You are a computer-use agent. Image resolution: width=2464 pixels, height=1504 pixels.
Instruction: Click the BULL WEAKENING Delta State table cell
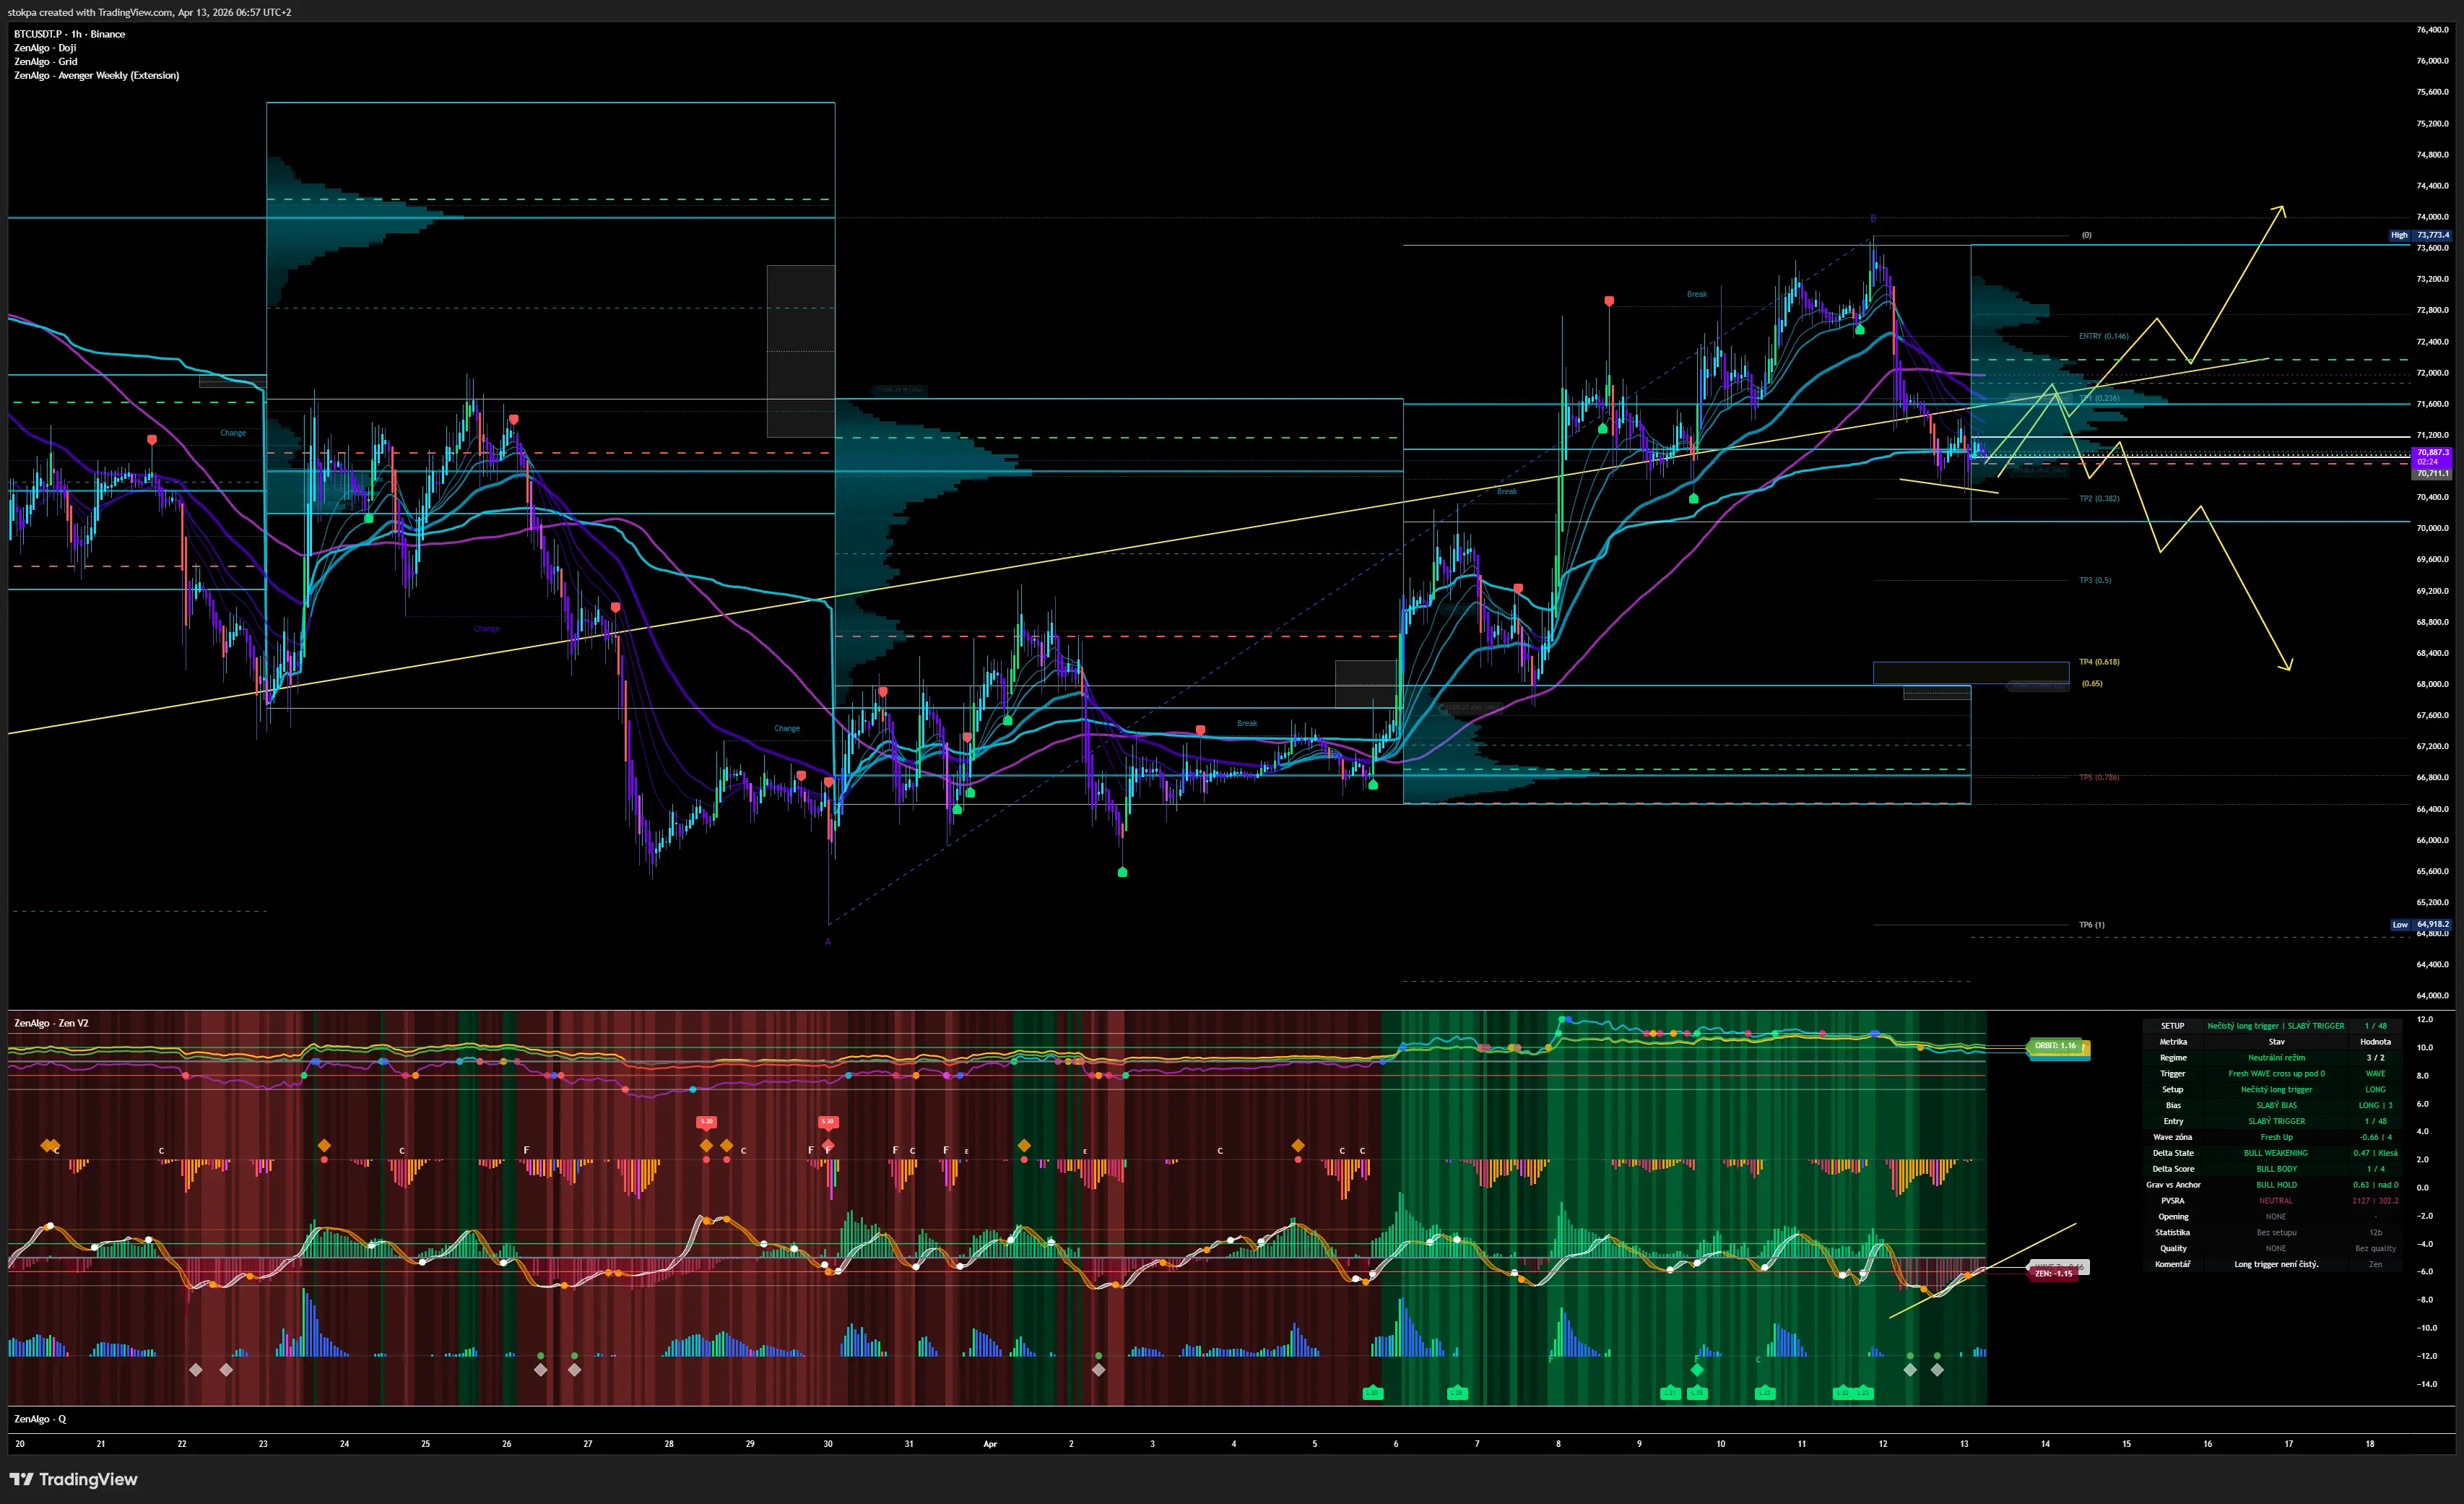click(2275, 1153)
